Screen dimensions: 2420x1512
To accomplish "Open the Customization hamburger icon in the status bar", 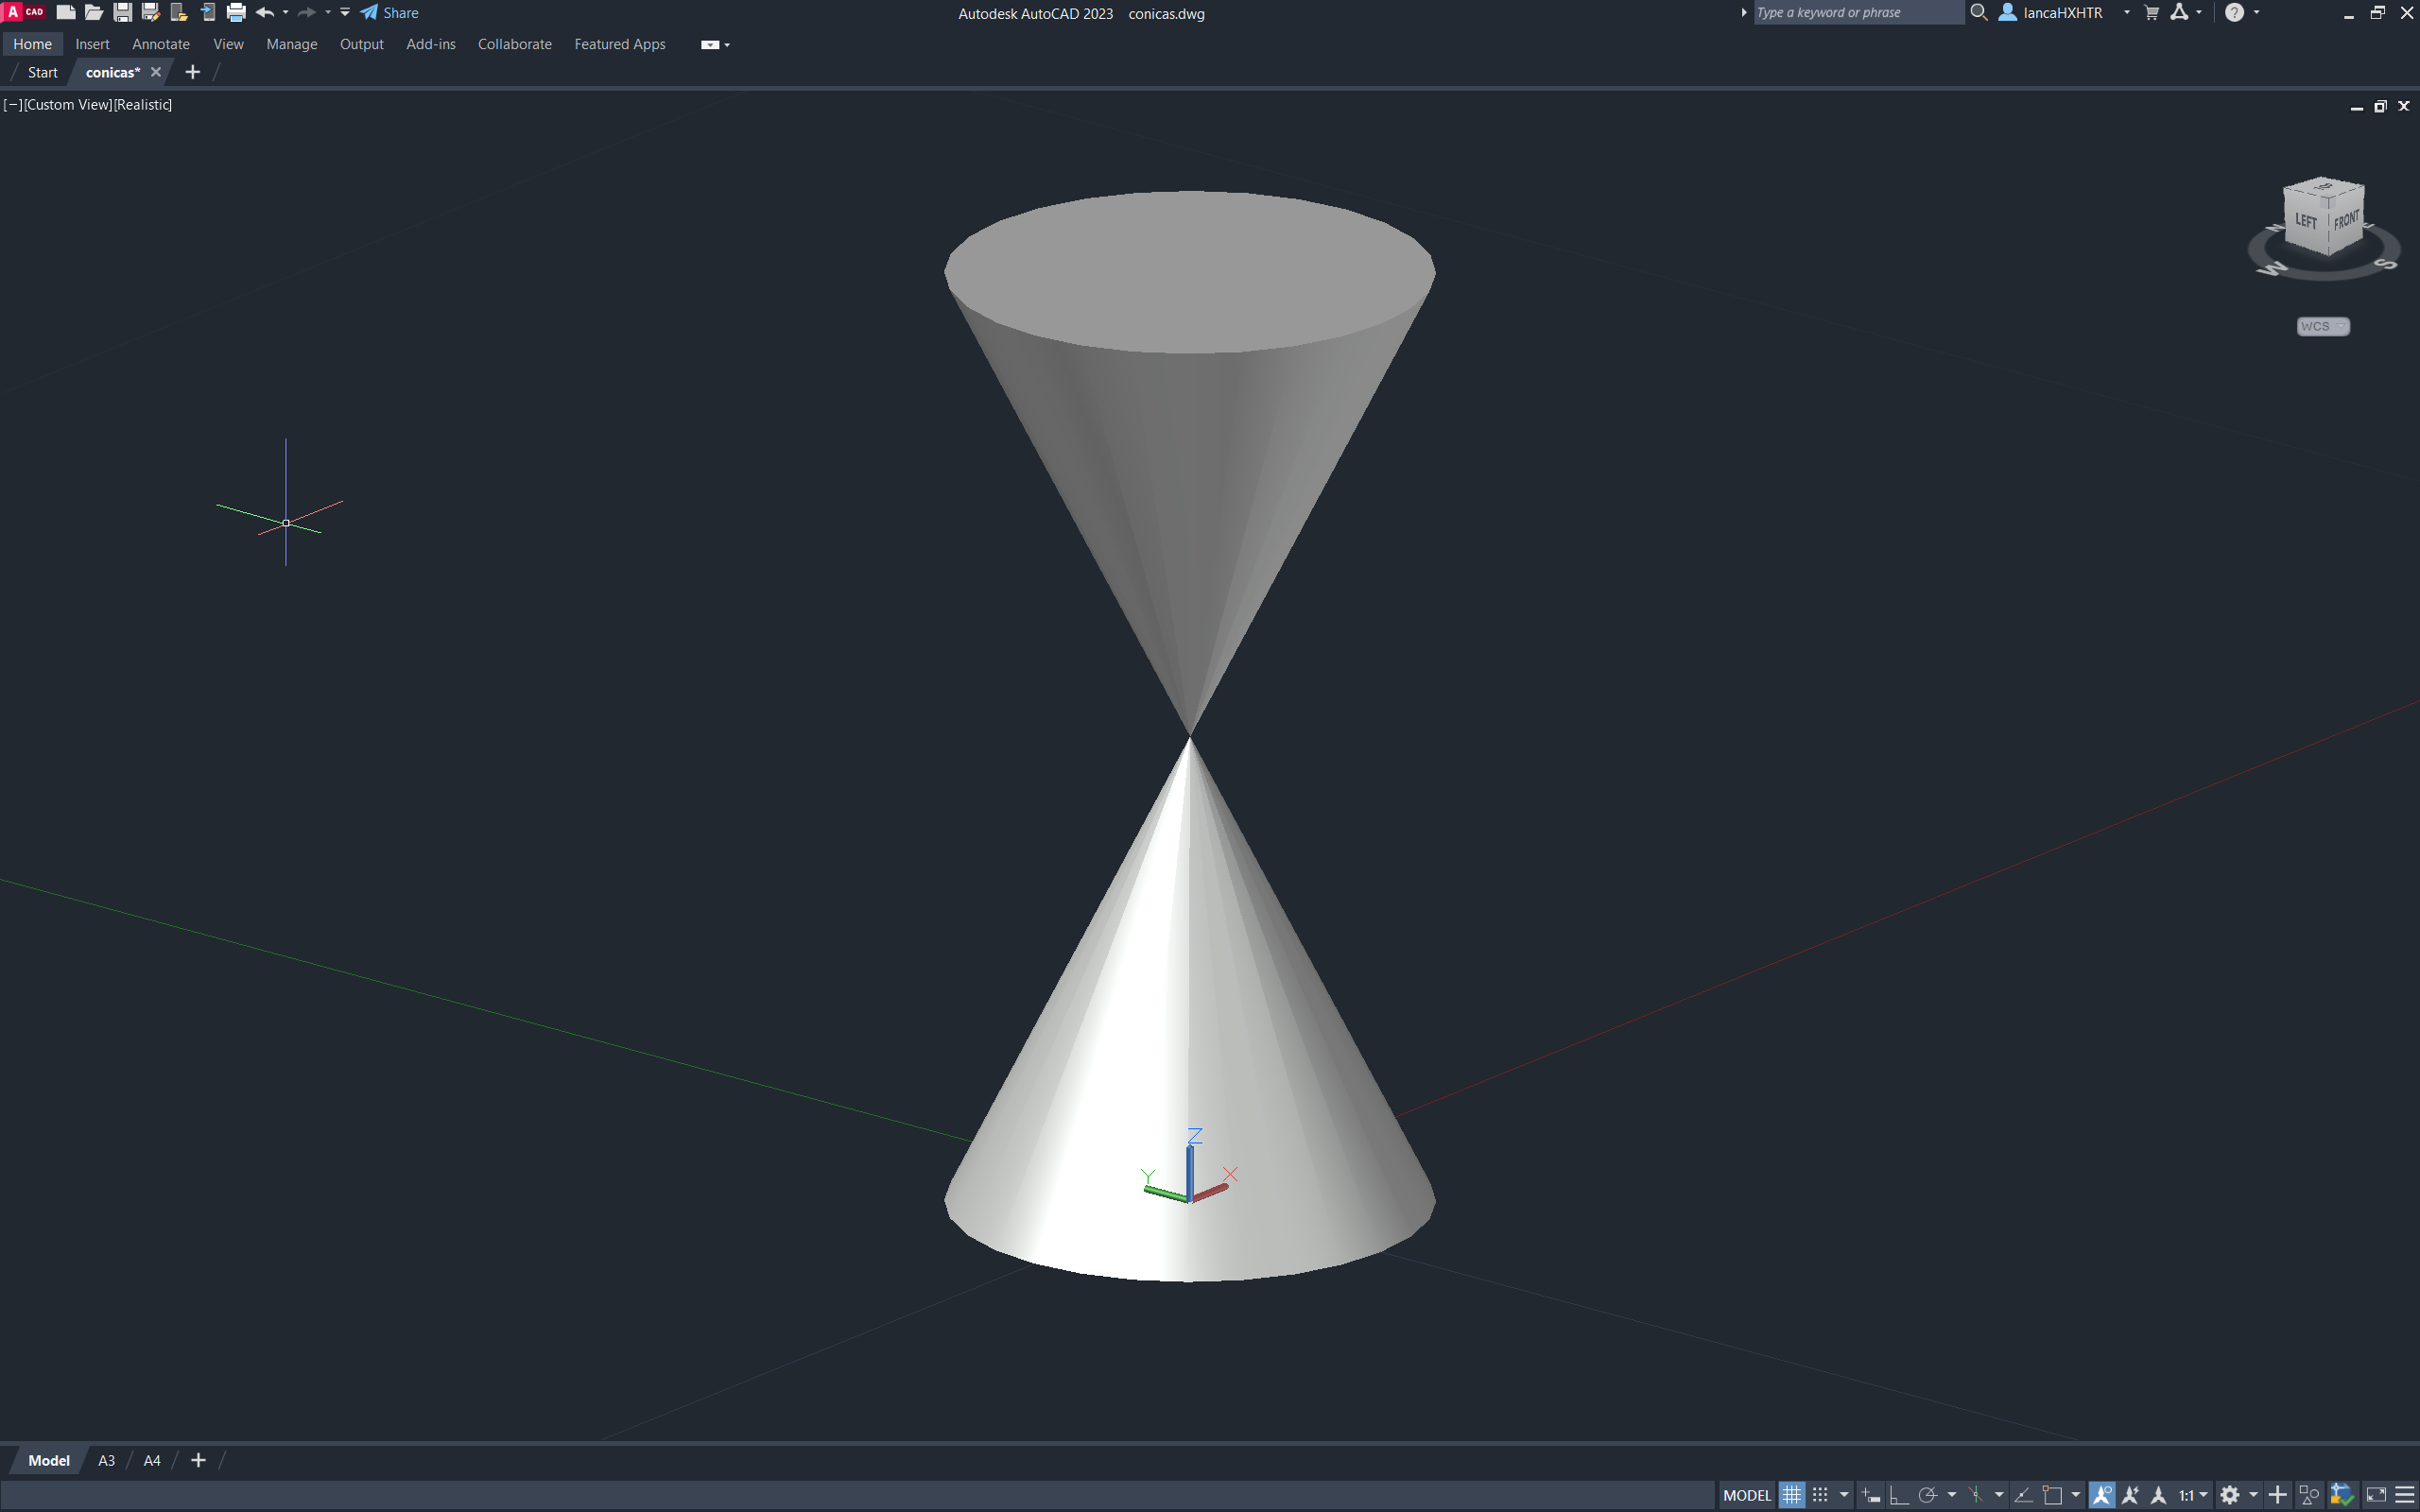I will 2405,1495.
